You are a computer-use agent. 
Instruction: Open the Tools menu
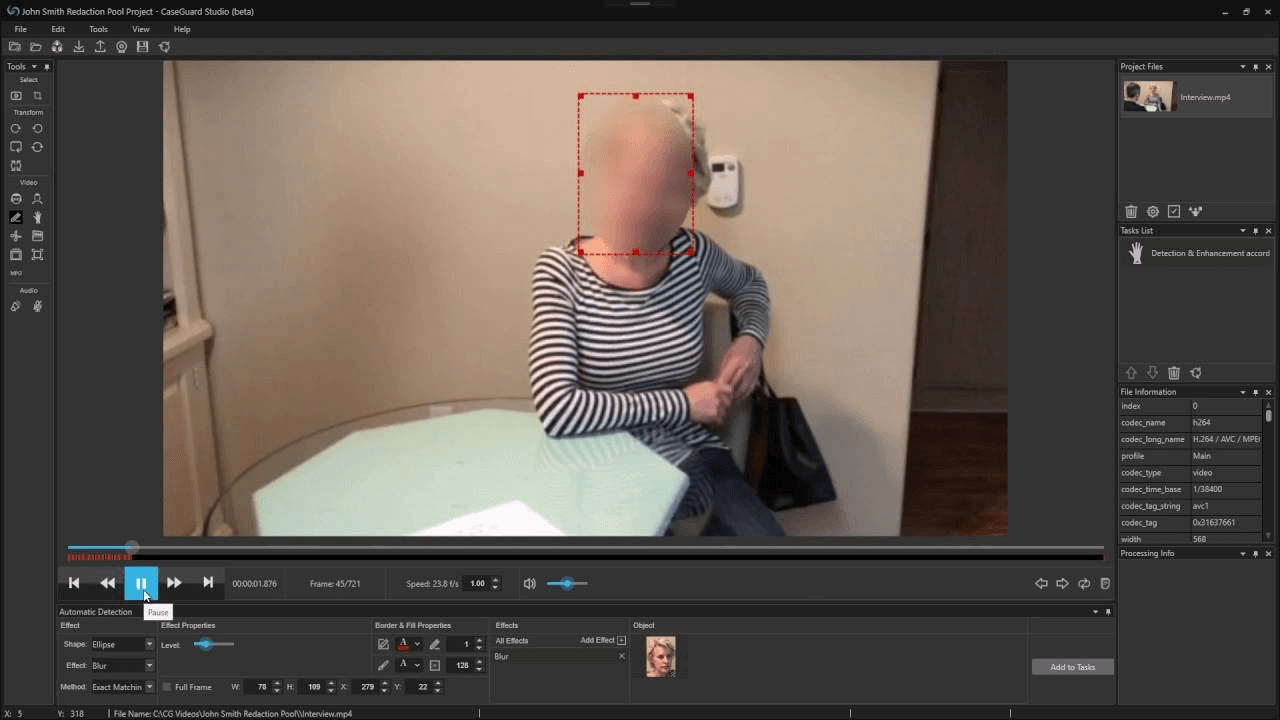point(98,29)
